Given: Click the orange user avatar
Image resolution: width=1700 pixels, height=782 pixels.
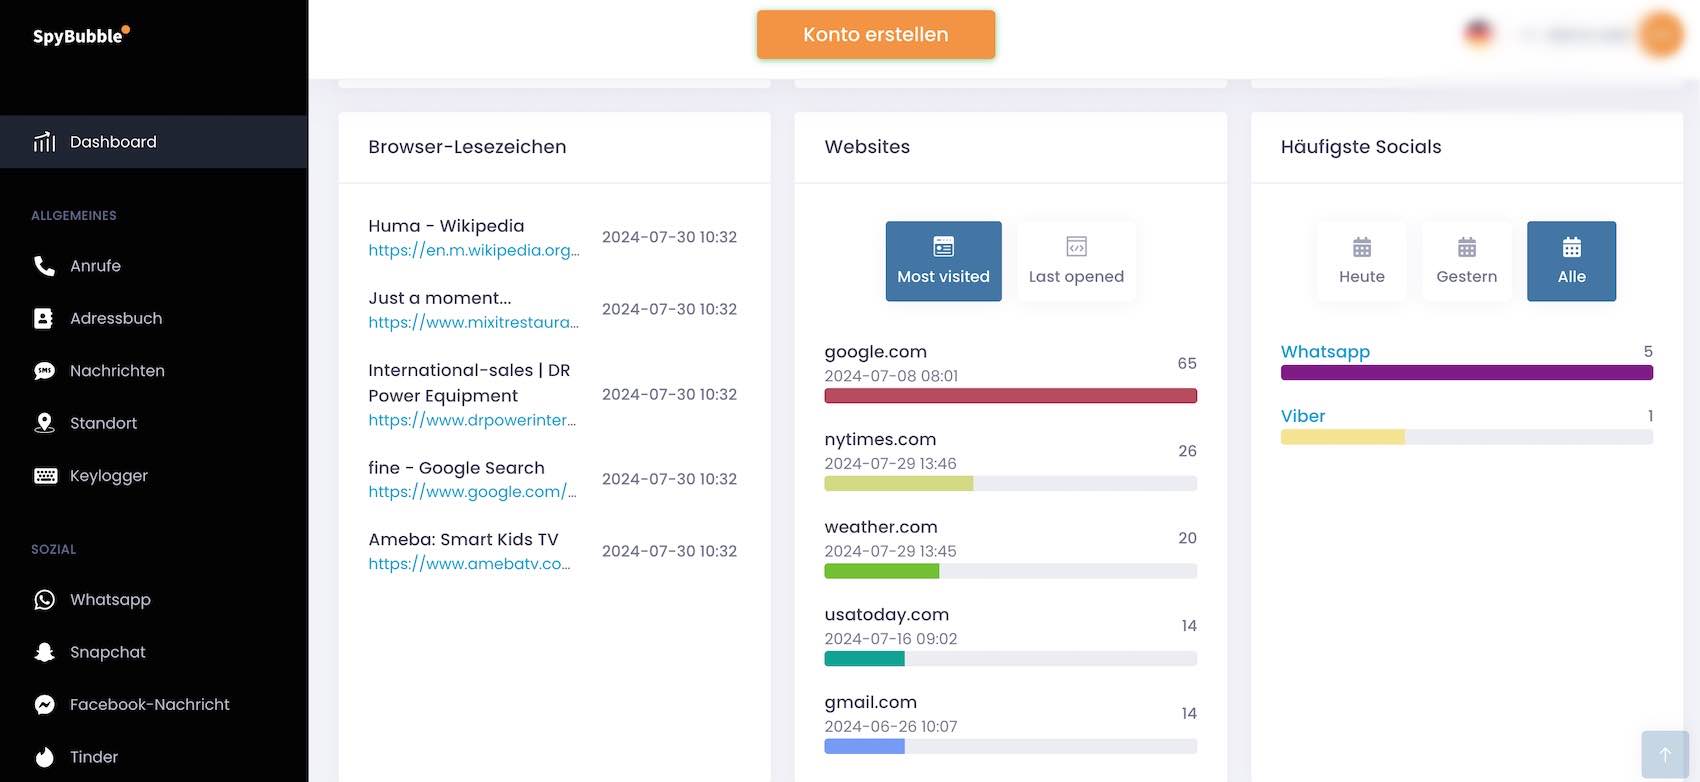Looking at the screenshot, I should click(1662, 35).
